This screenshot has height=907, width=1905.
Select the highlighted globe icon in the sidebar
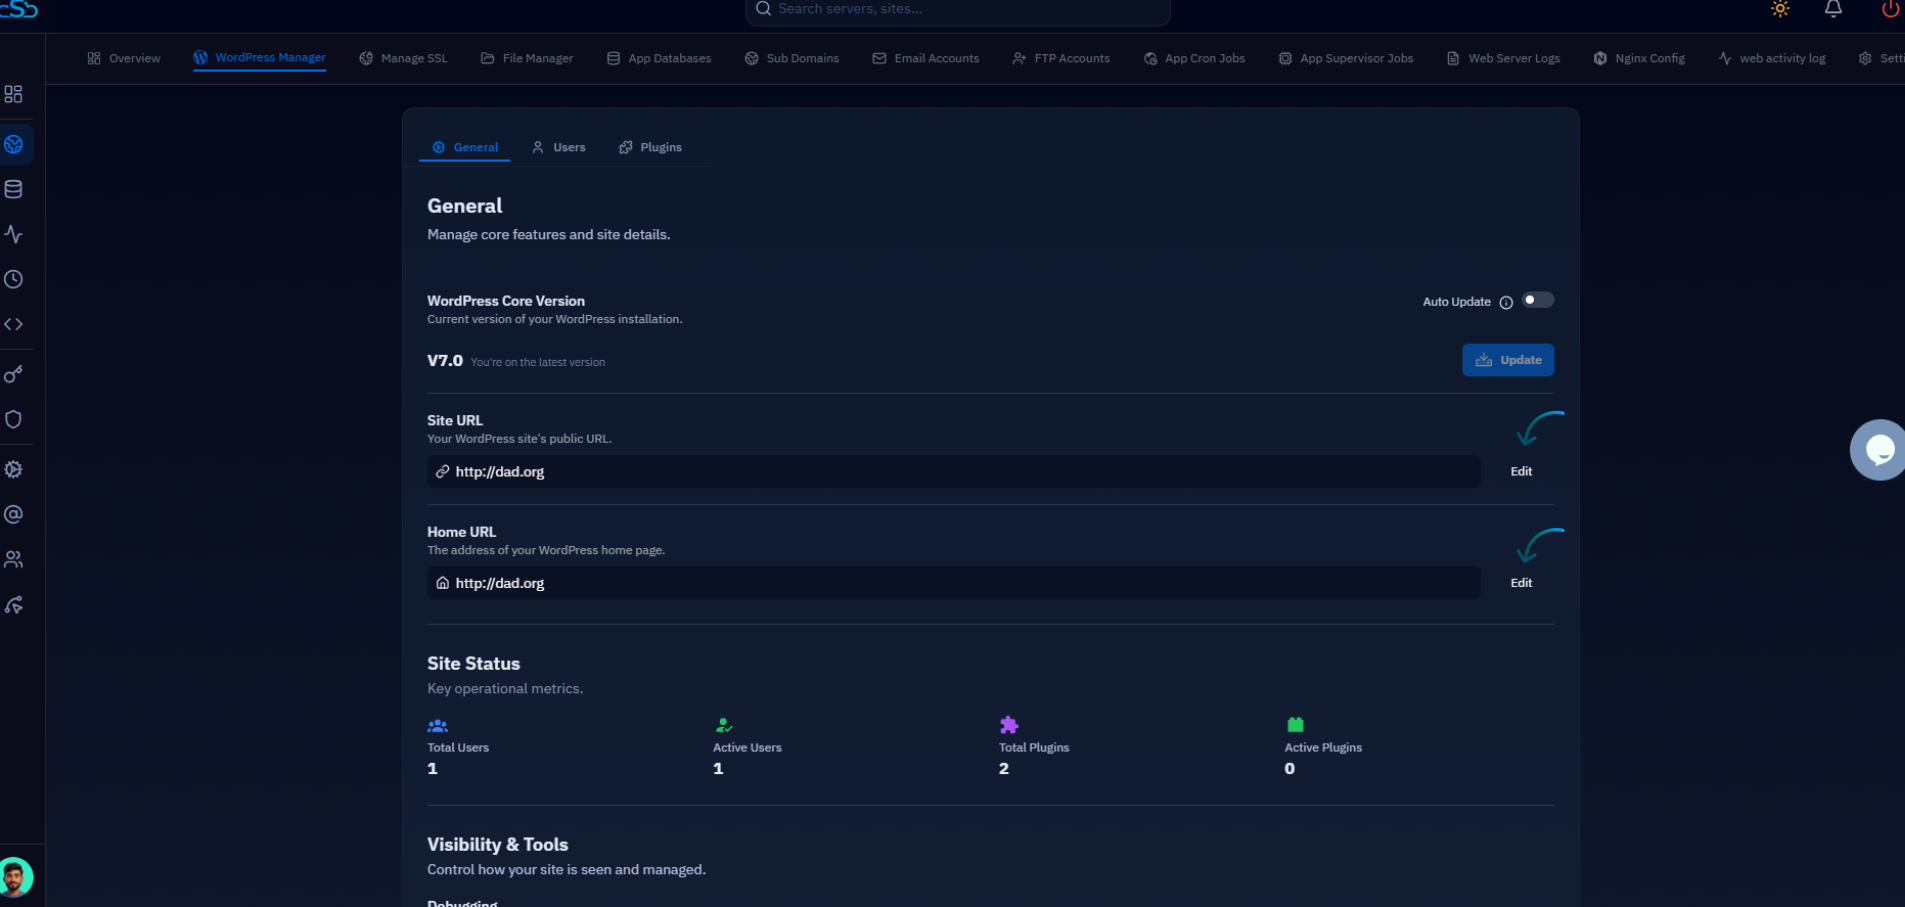coord(14,144)
